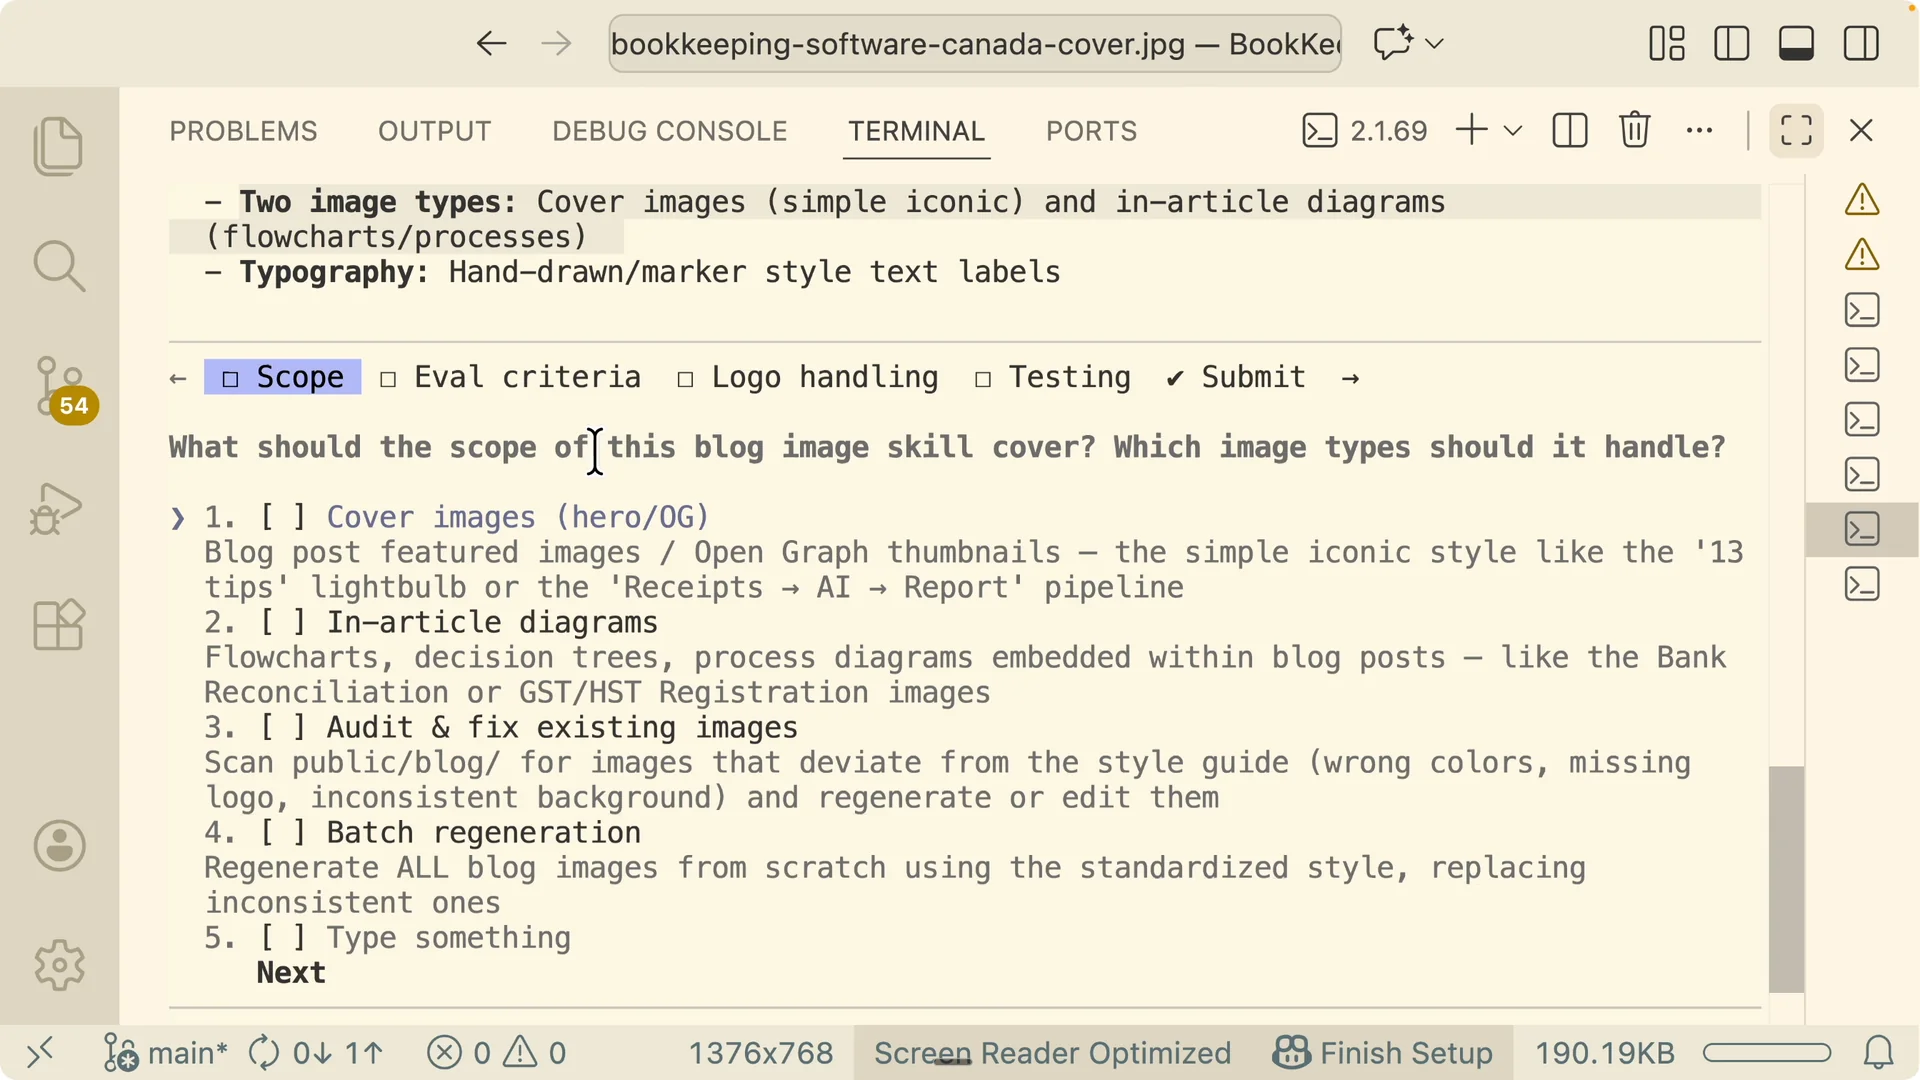Open the Explorer view in activity bar

[x=59, y=146]
